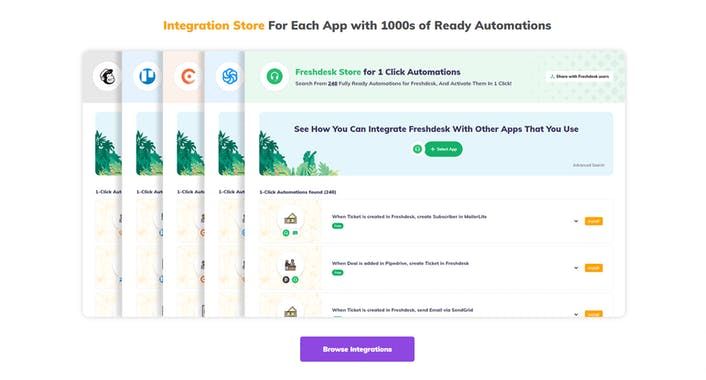The width and height of the screenshot is (706, 380).
Task: Expand the Pipedrive deal automation row
Action: [x=576, y=268]
